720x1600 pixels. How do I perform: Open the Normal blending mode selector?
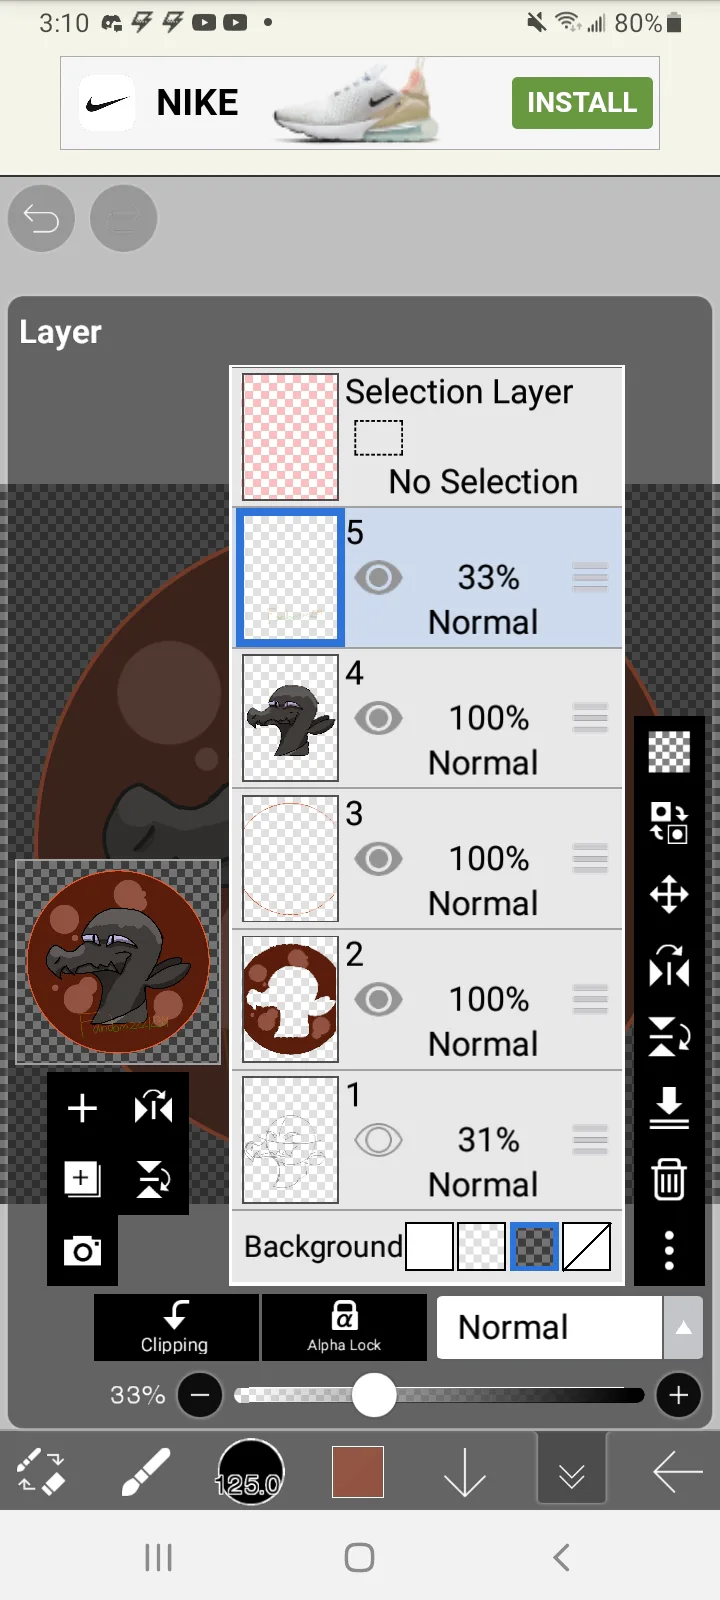tap(549, 1328)
